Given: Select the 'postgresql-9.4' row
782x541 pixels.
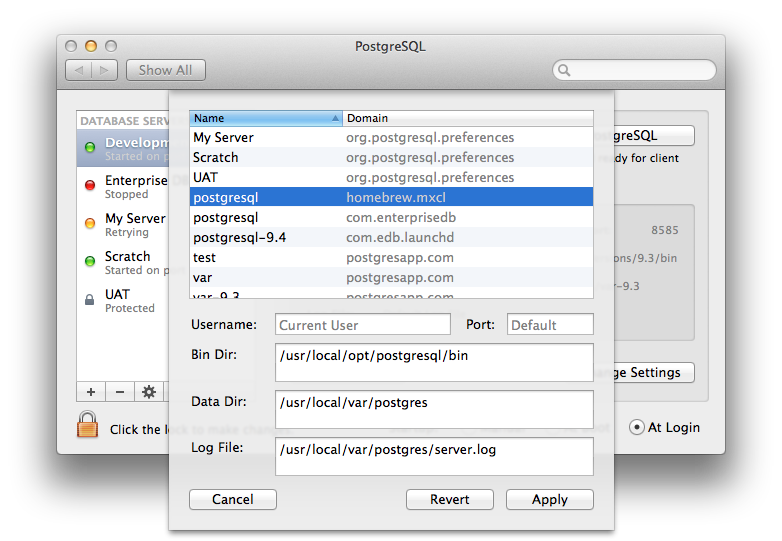Looking at the screenshot, I should (391, 237).
